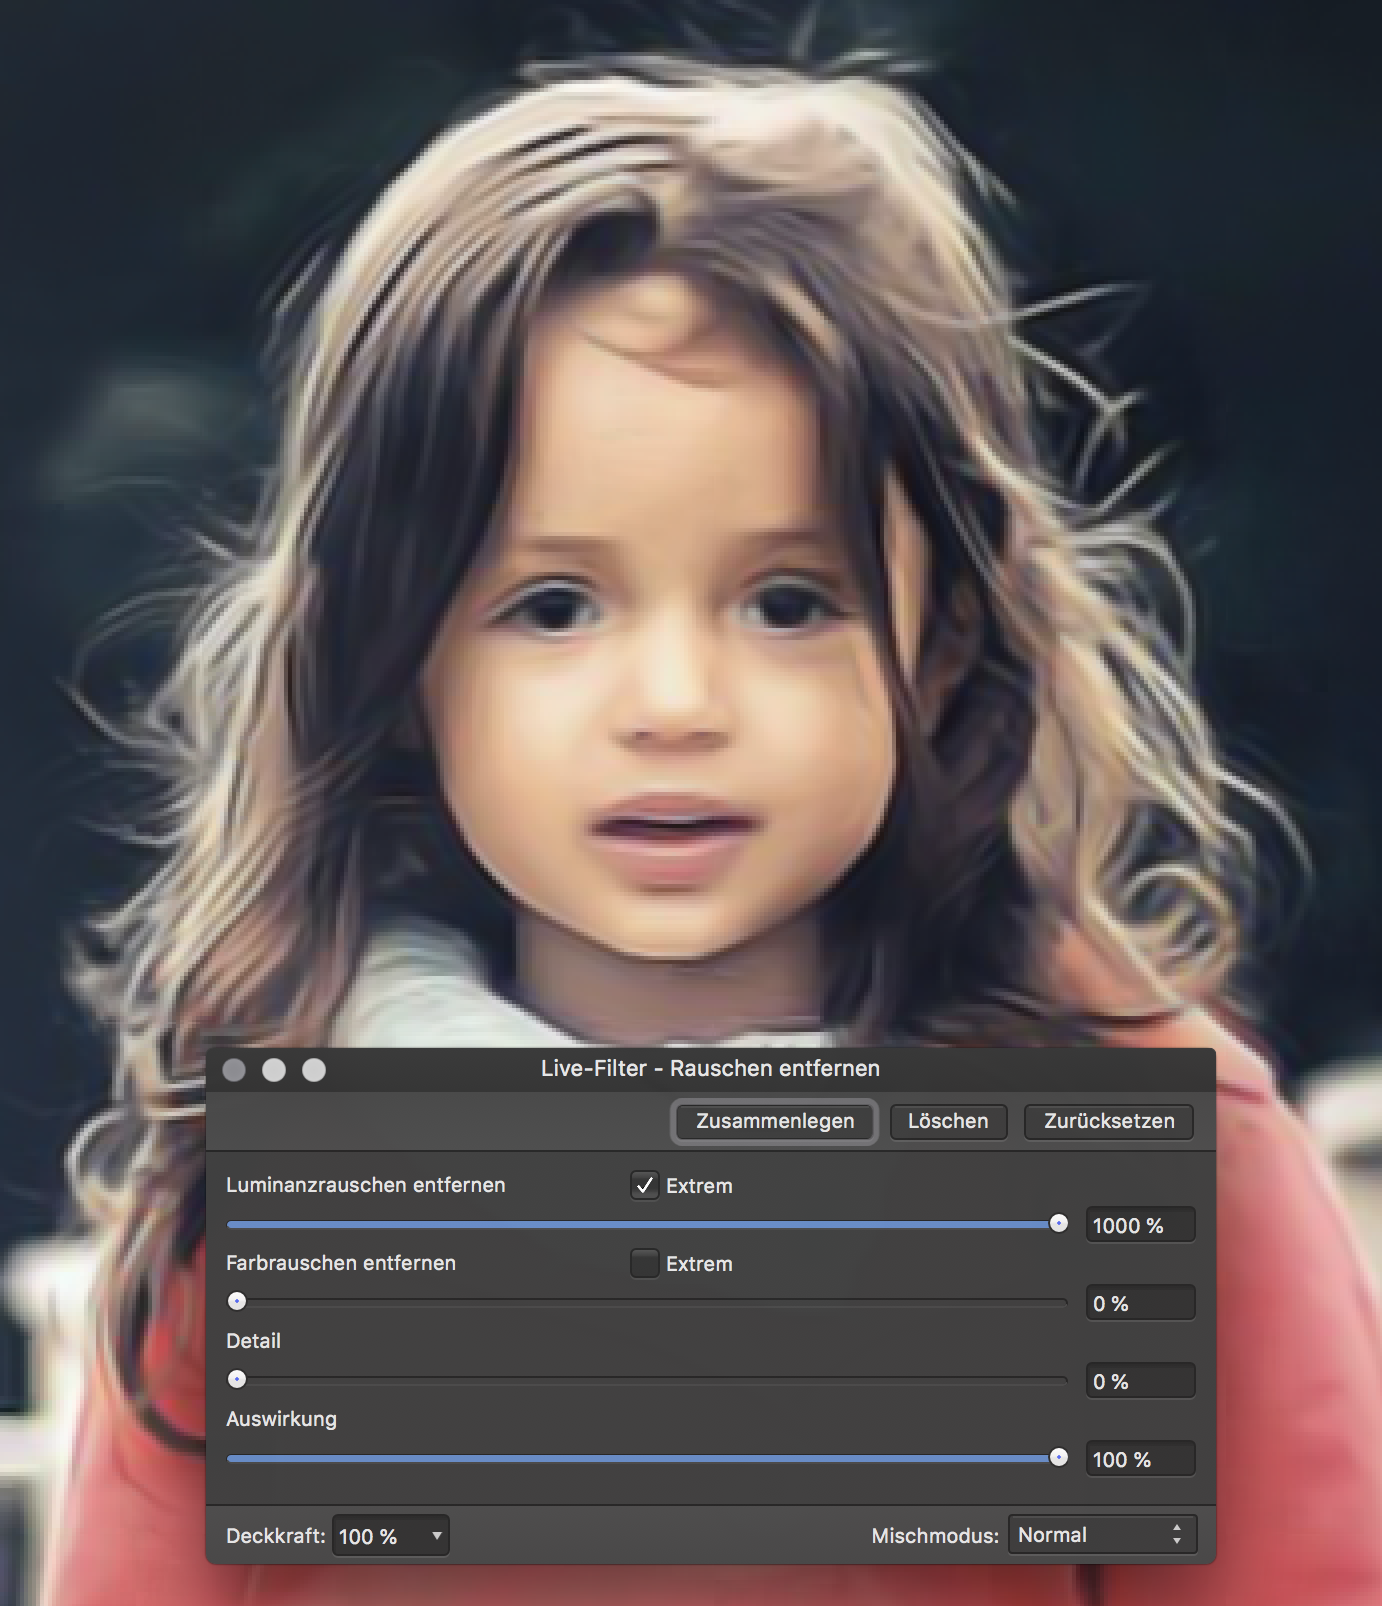Click the Auswirkung slider handle

(x=1058, y=1458)
